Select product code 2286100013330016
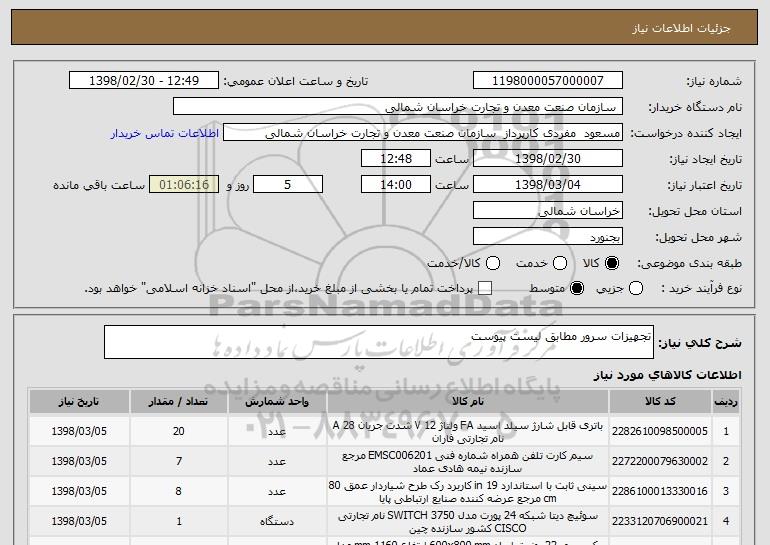 (x=660, y=491)
